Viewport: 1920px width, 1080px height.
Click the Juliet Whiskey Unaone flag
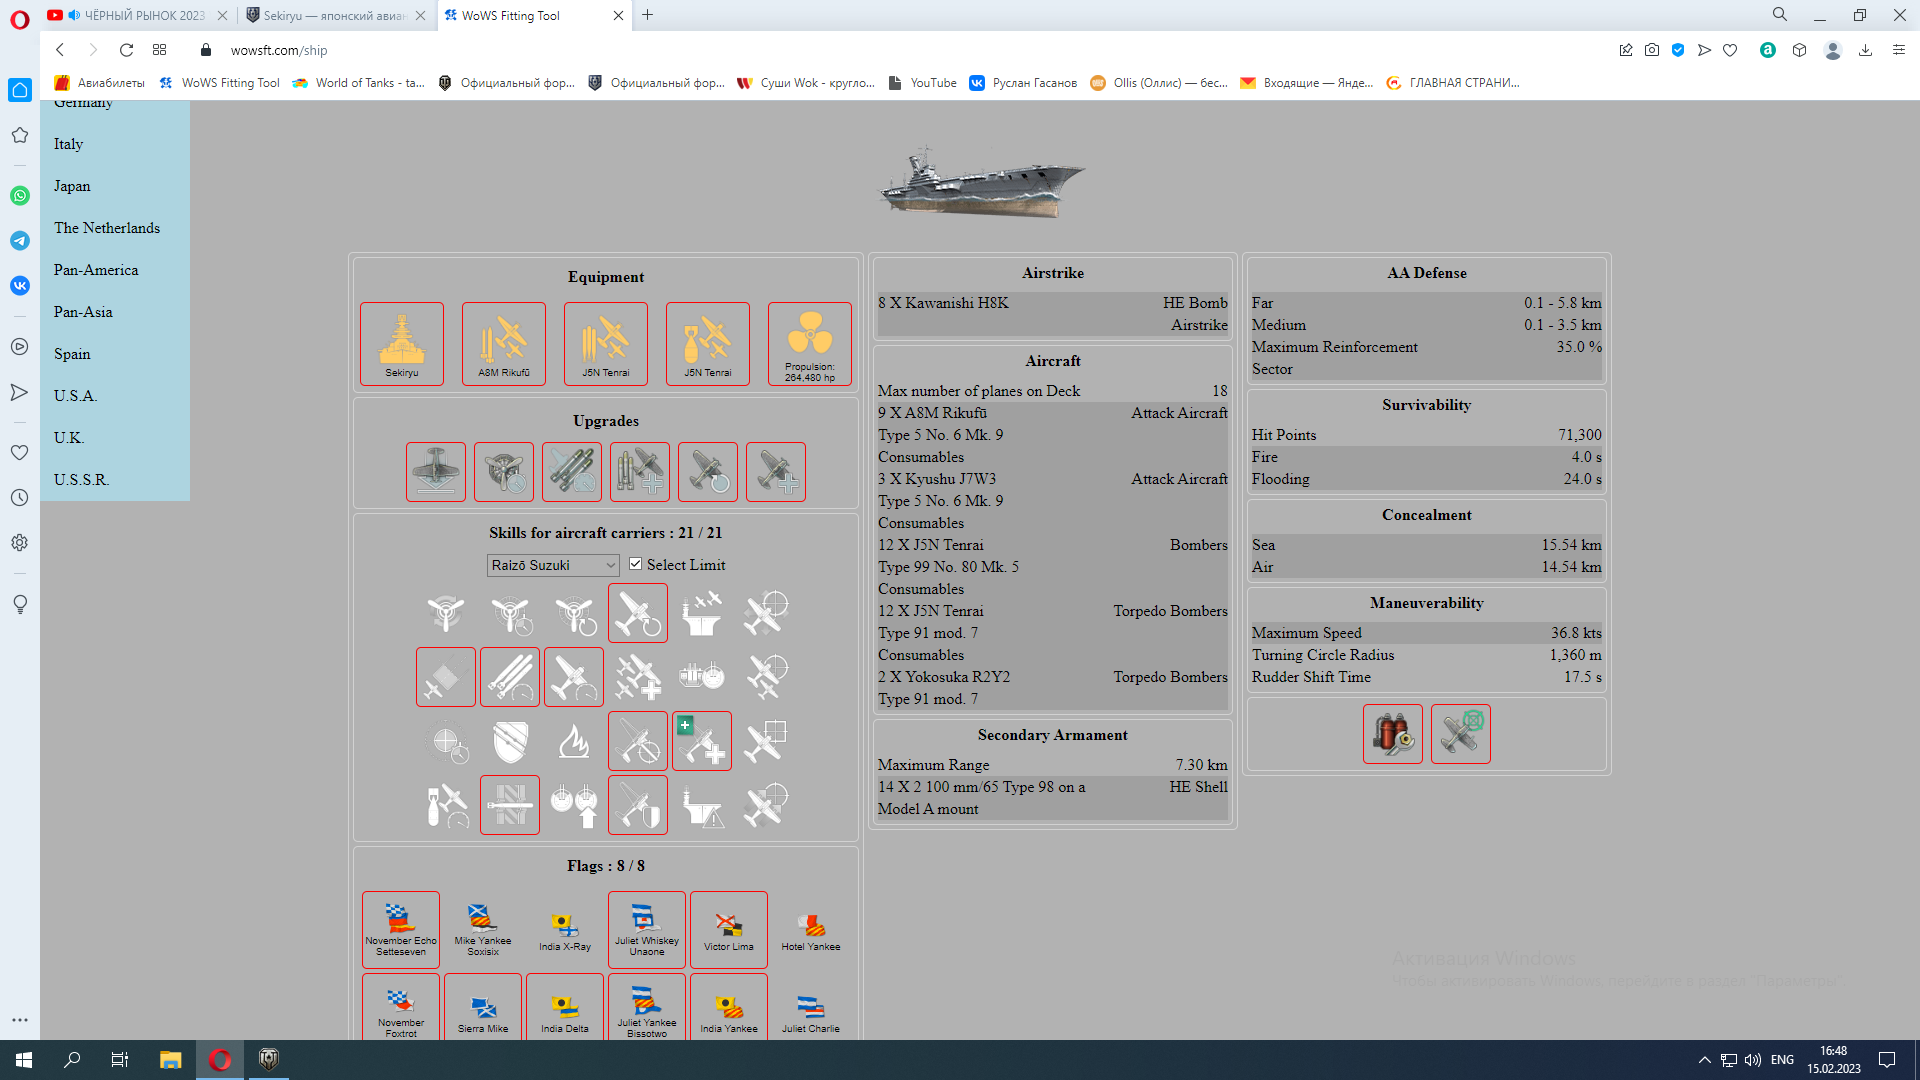(x=647, y=930)
